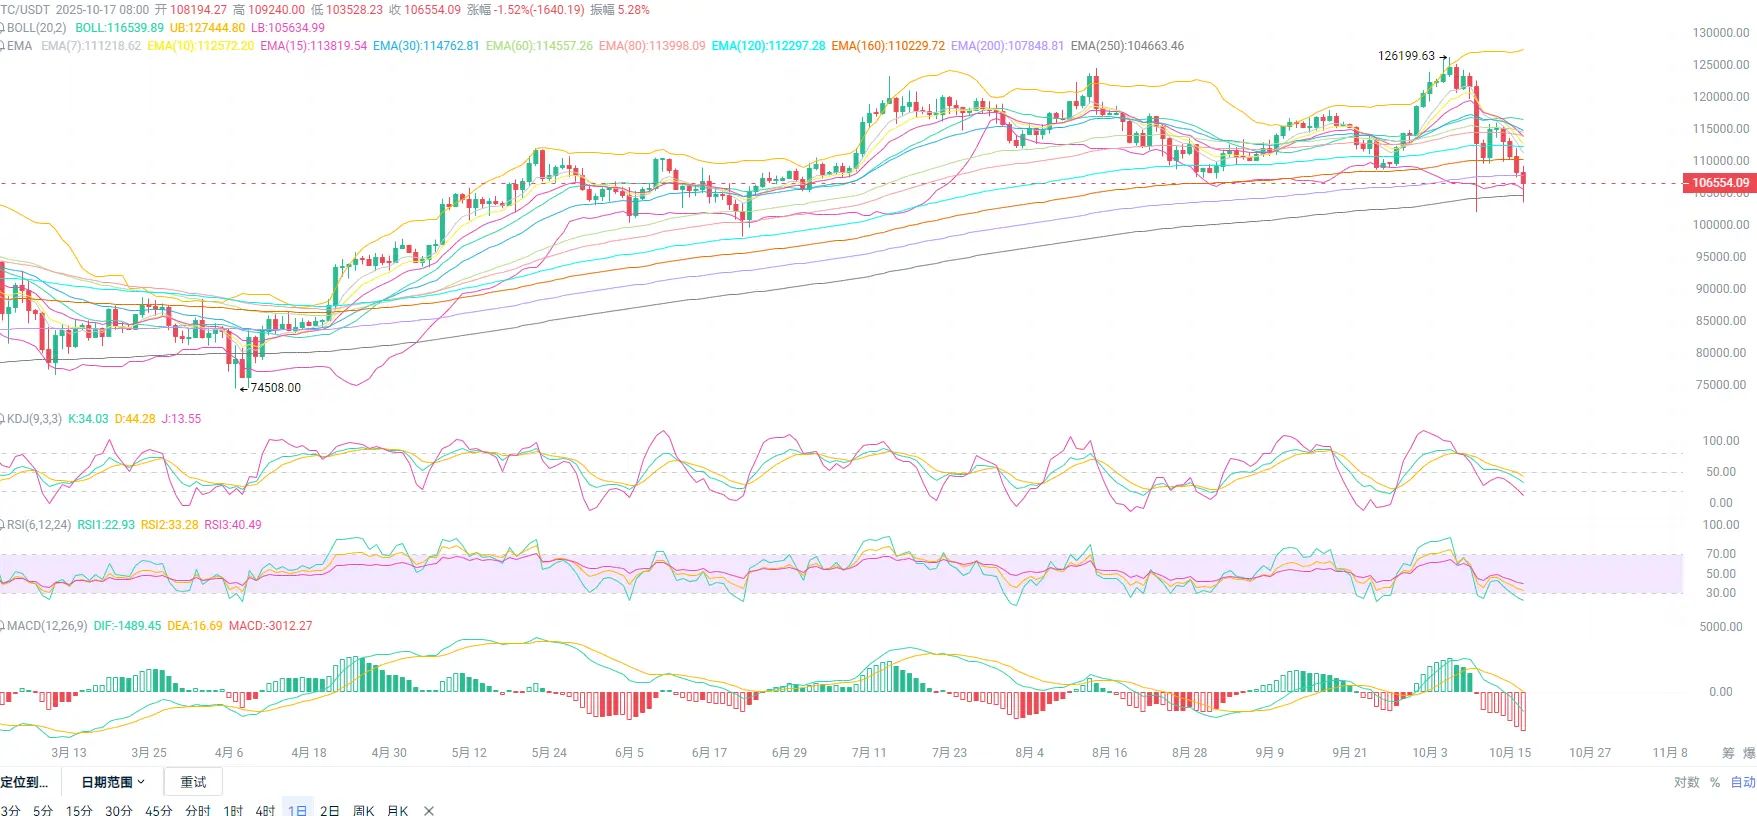This screenshot has height=816, width=1757.
Task: Click the 定位到... locate button
Action: point(25,782)
